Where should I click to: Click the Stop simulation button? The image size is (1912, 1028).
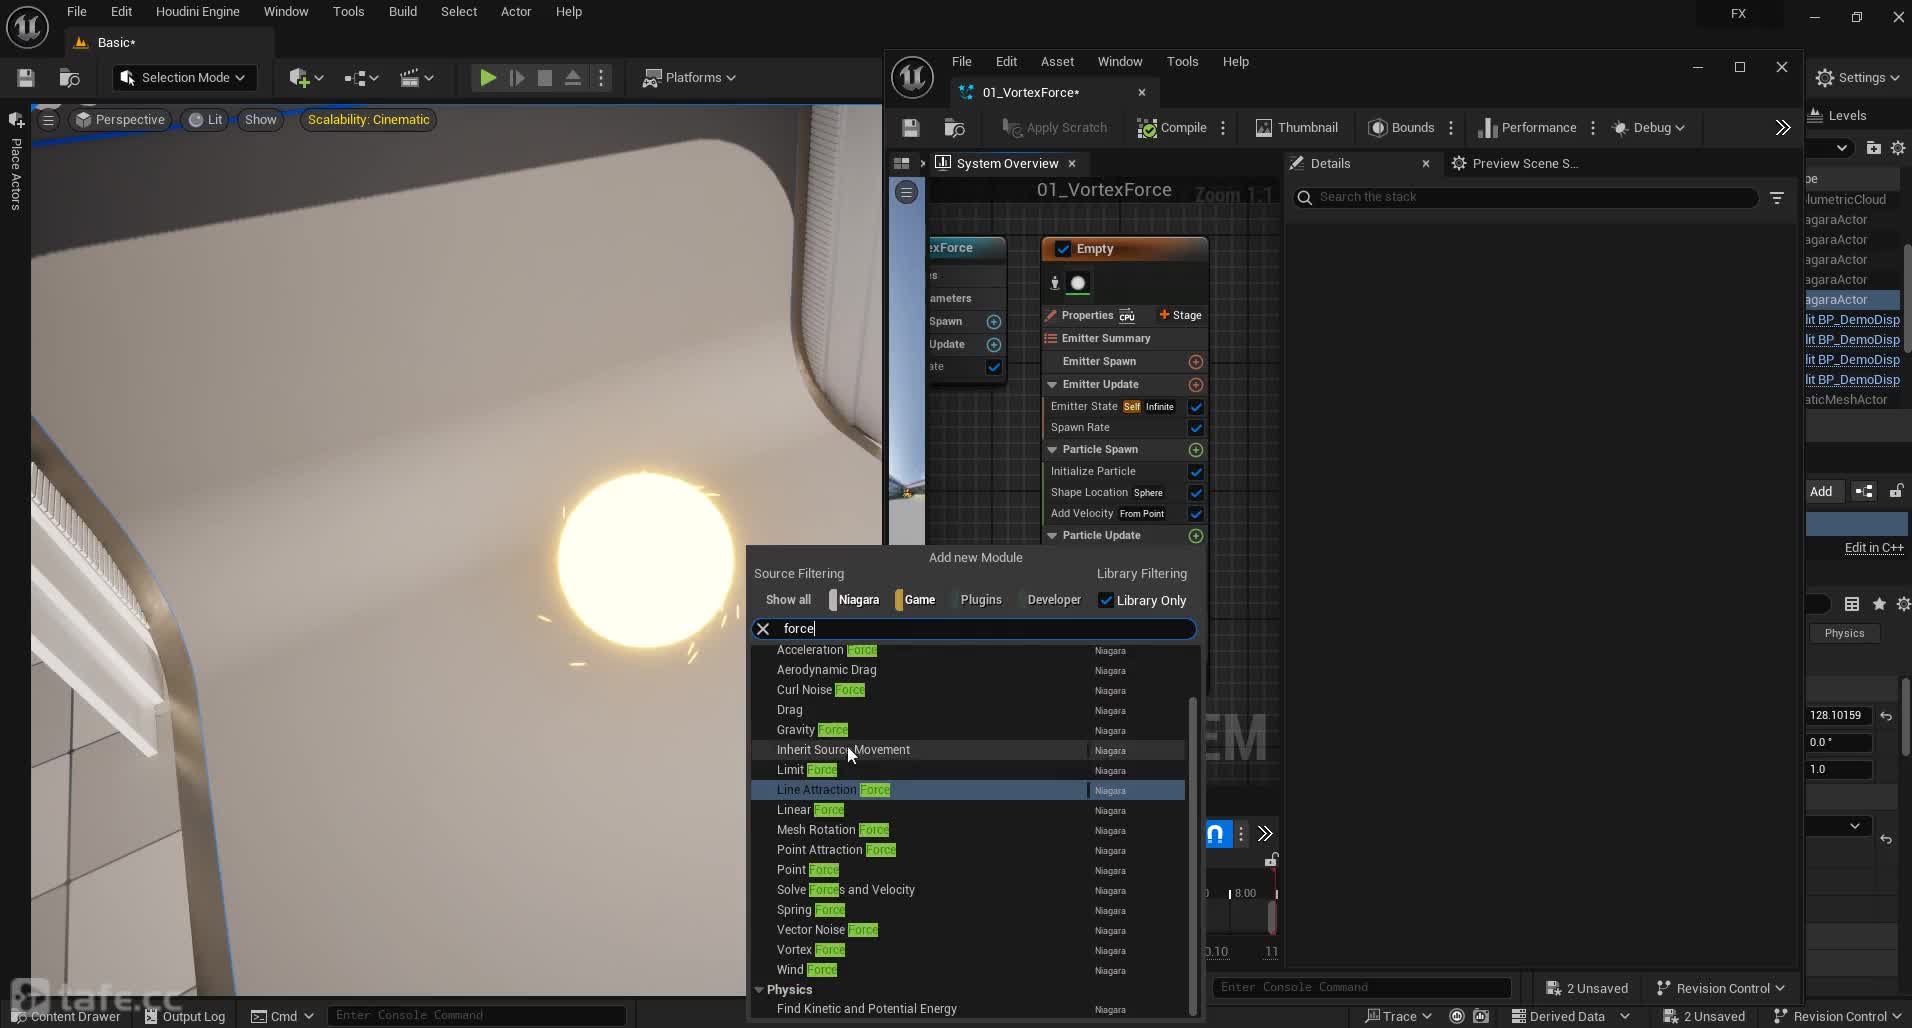tap(545, 78)
